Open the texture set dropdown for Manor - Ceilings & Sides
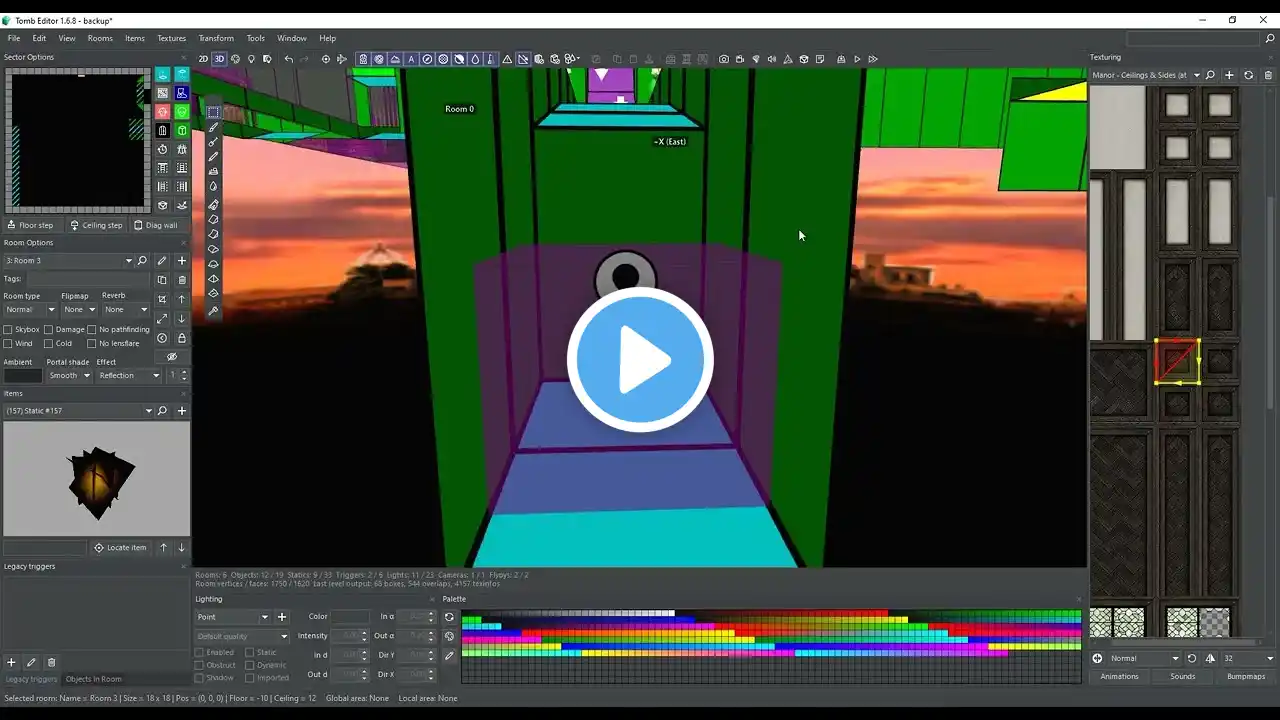 [1146, 75]
